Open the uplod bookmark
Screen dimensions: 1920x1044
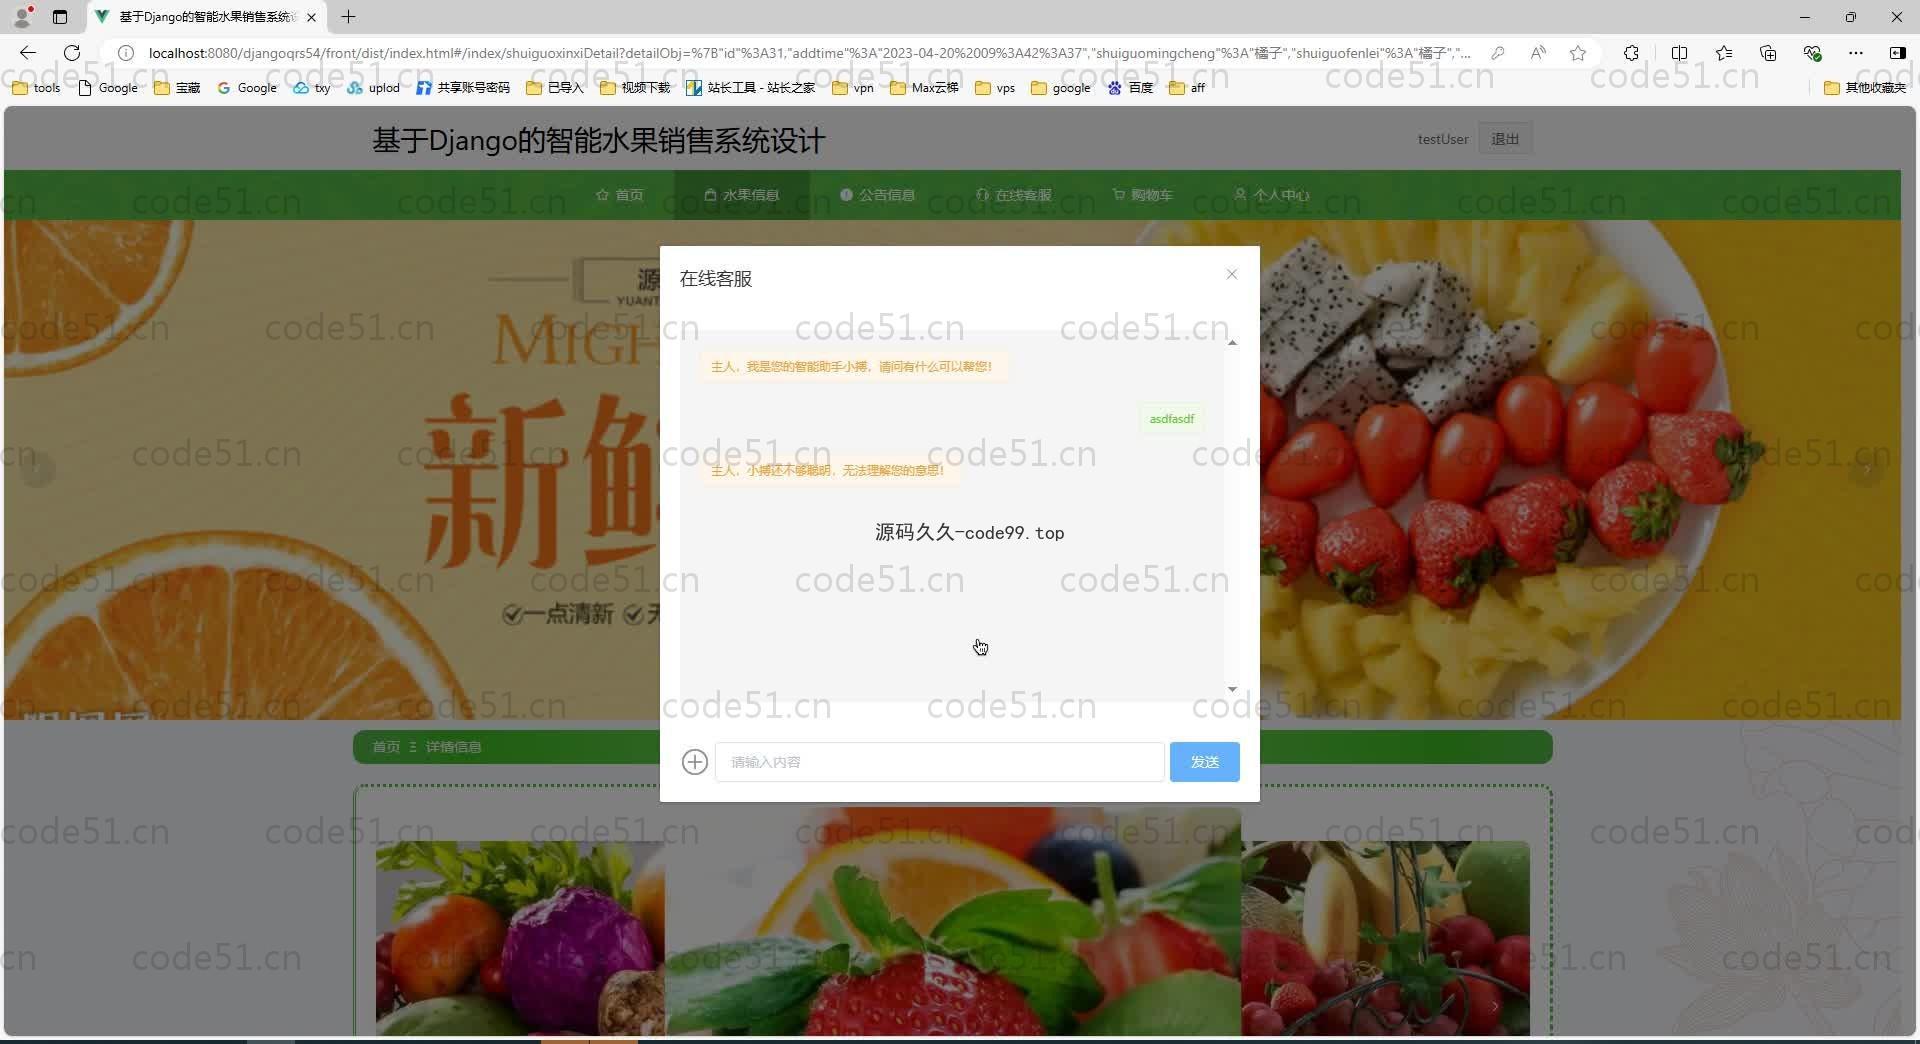pyautogui.click(x=374, y=88)
